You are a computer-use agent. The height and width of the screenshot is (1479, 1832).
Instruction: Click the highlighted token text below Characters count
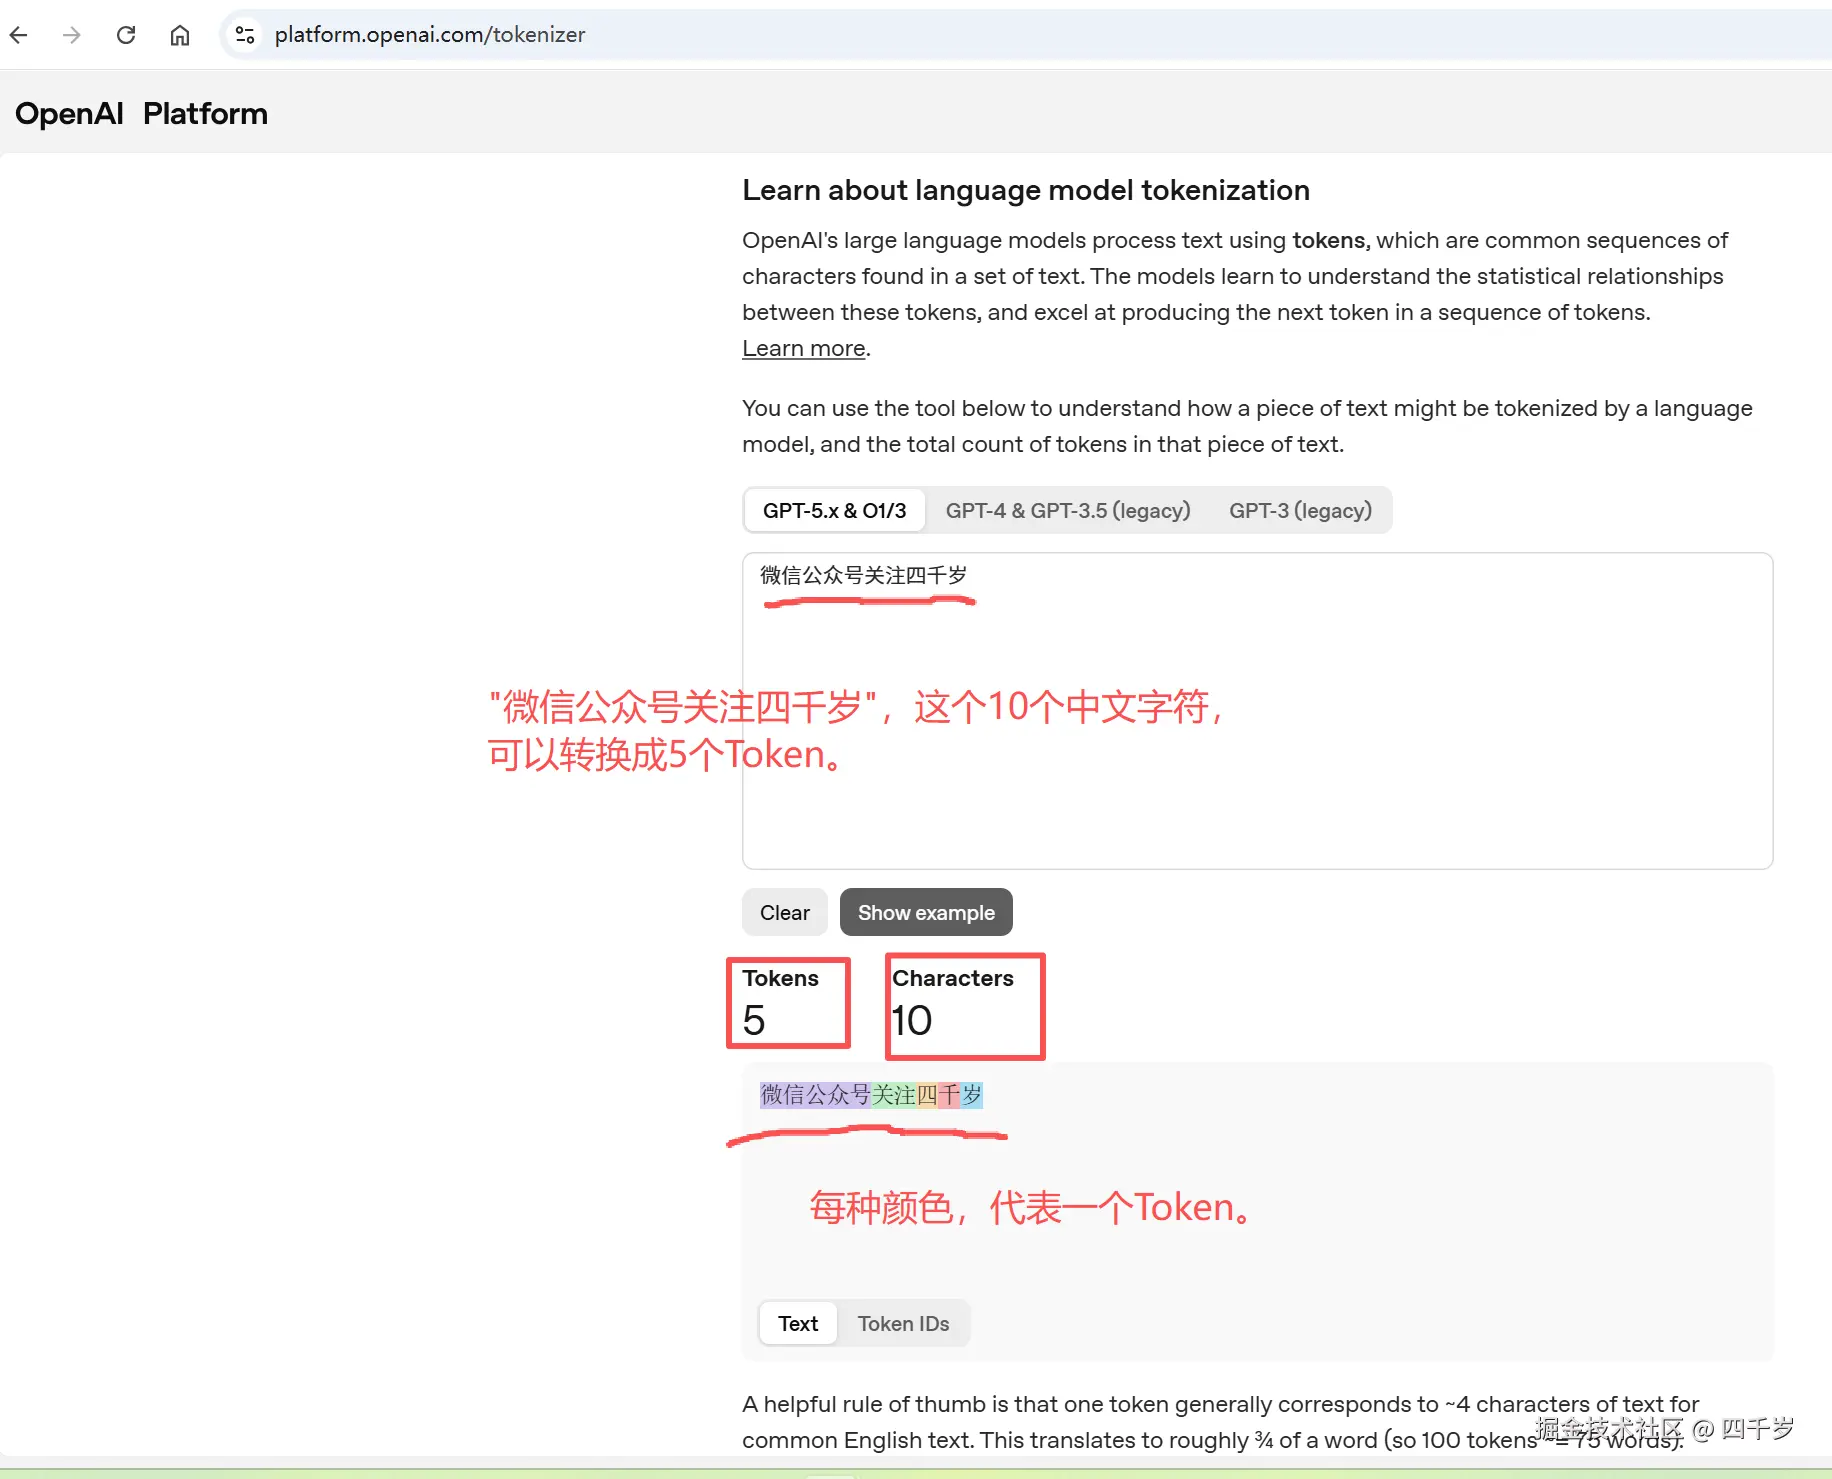coord(870,1095)
